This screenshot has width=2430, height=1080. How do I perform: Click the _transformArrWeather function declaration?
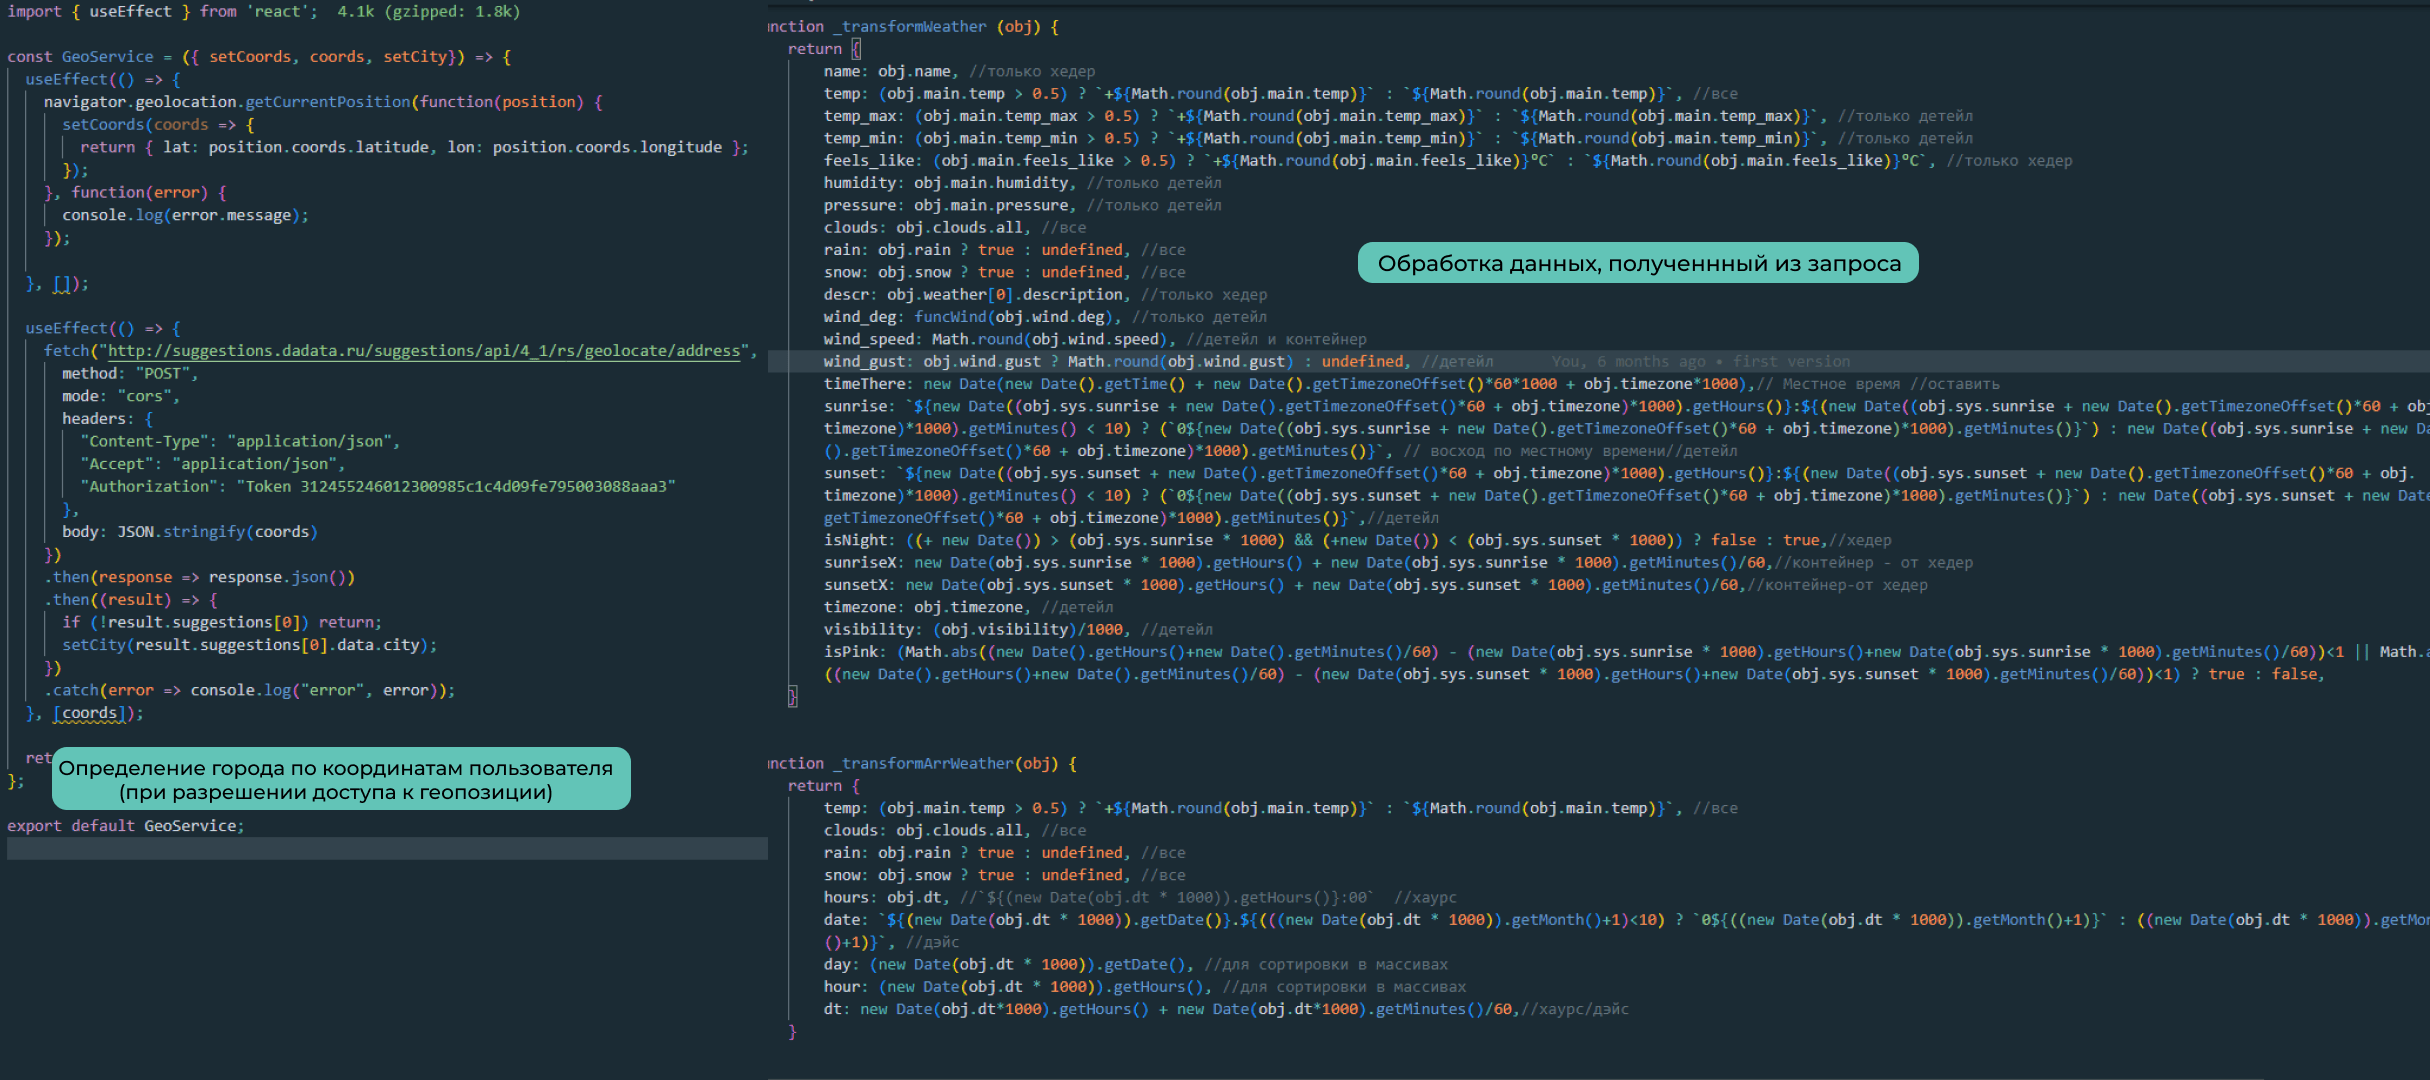923,764
